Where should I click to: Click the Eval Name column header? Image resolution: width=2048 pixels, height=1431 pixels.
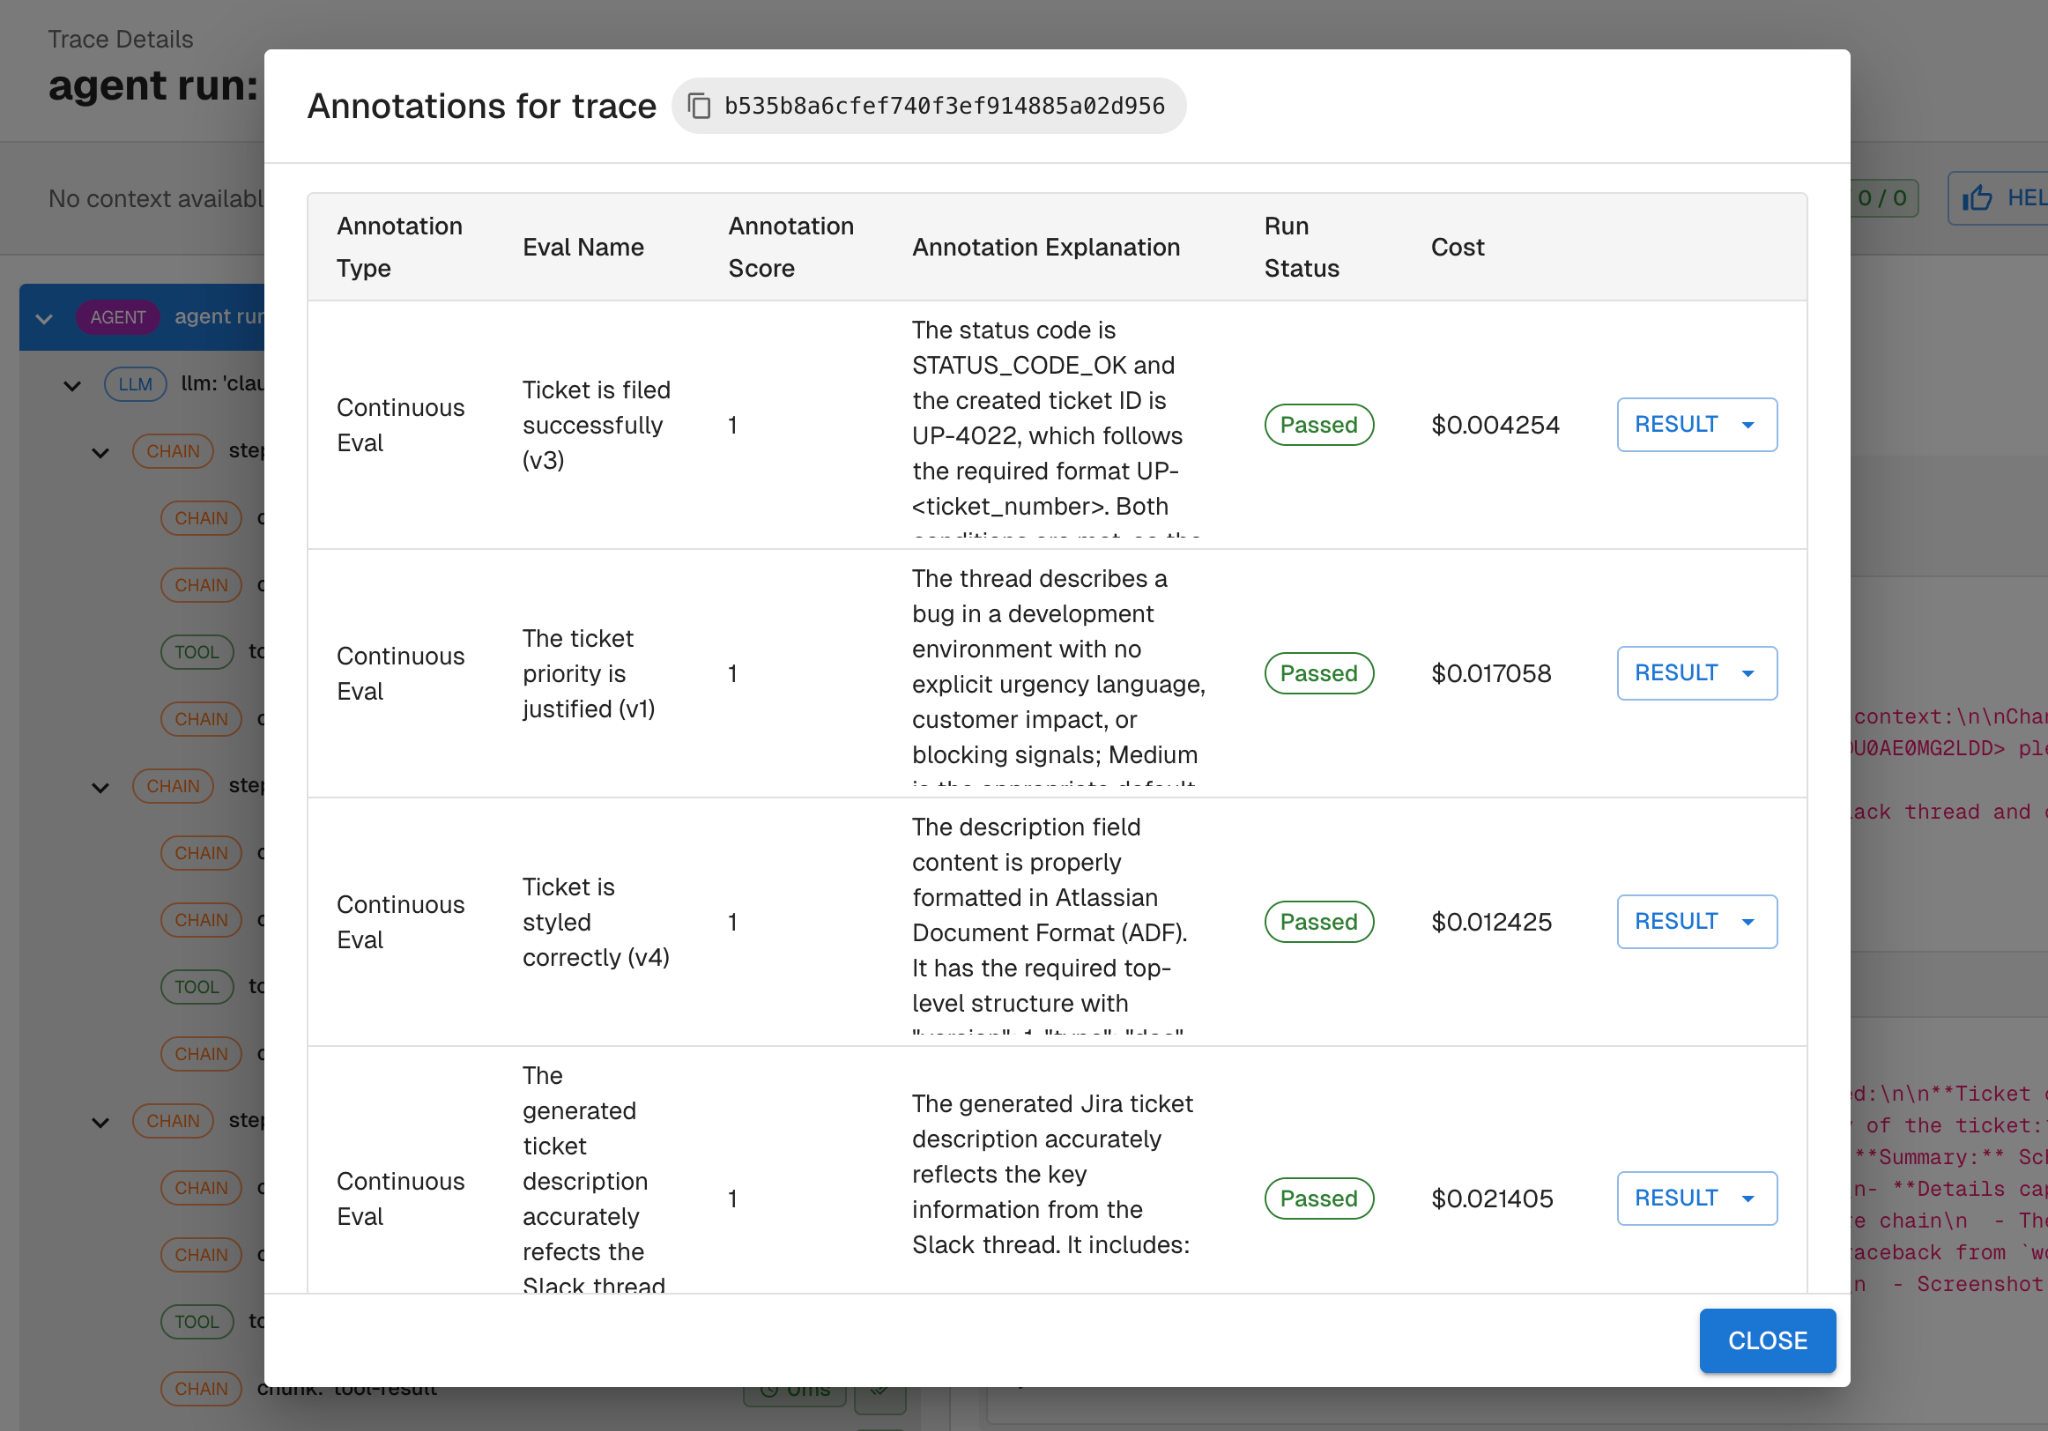click(583, 247)
